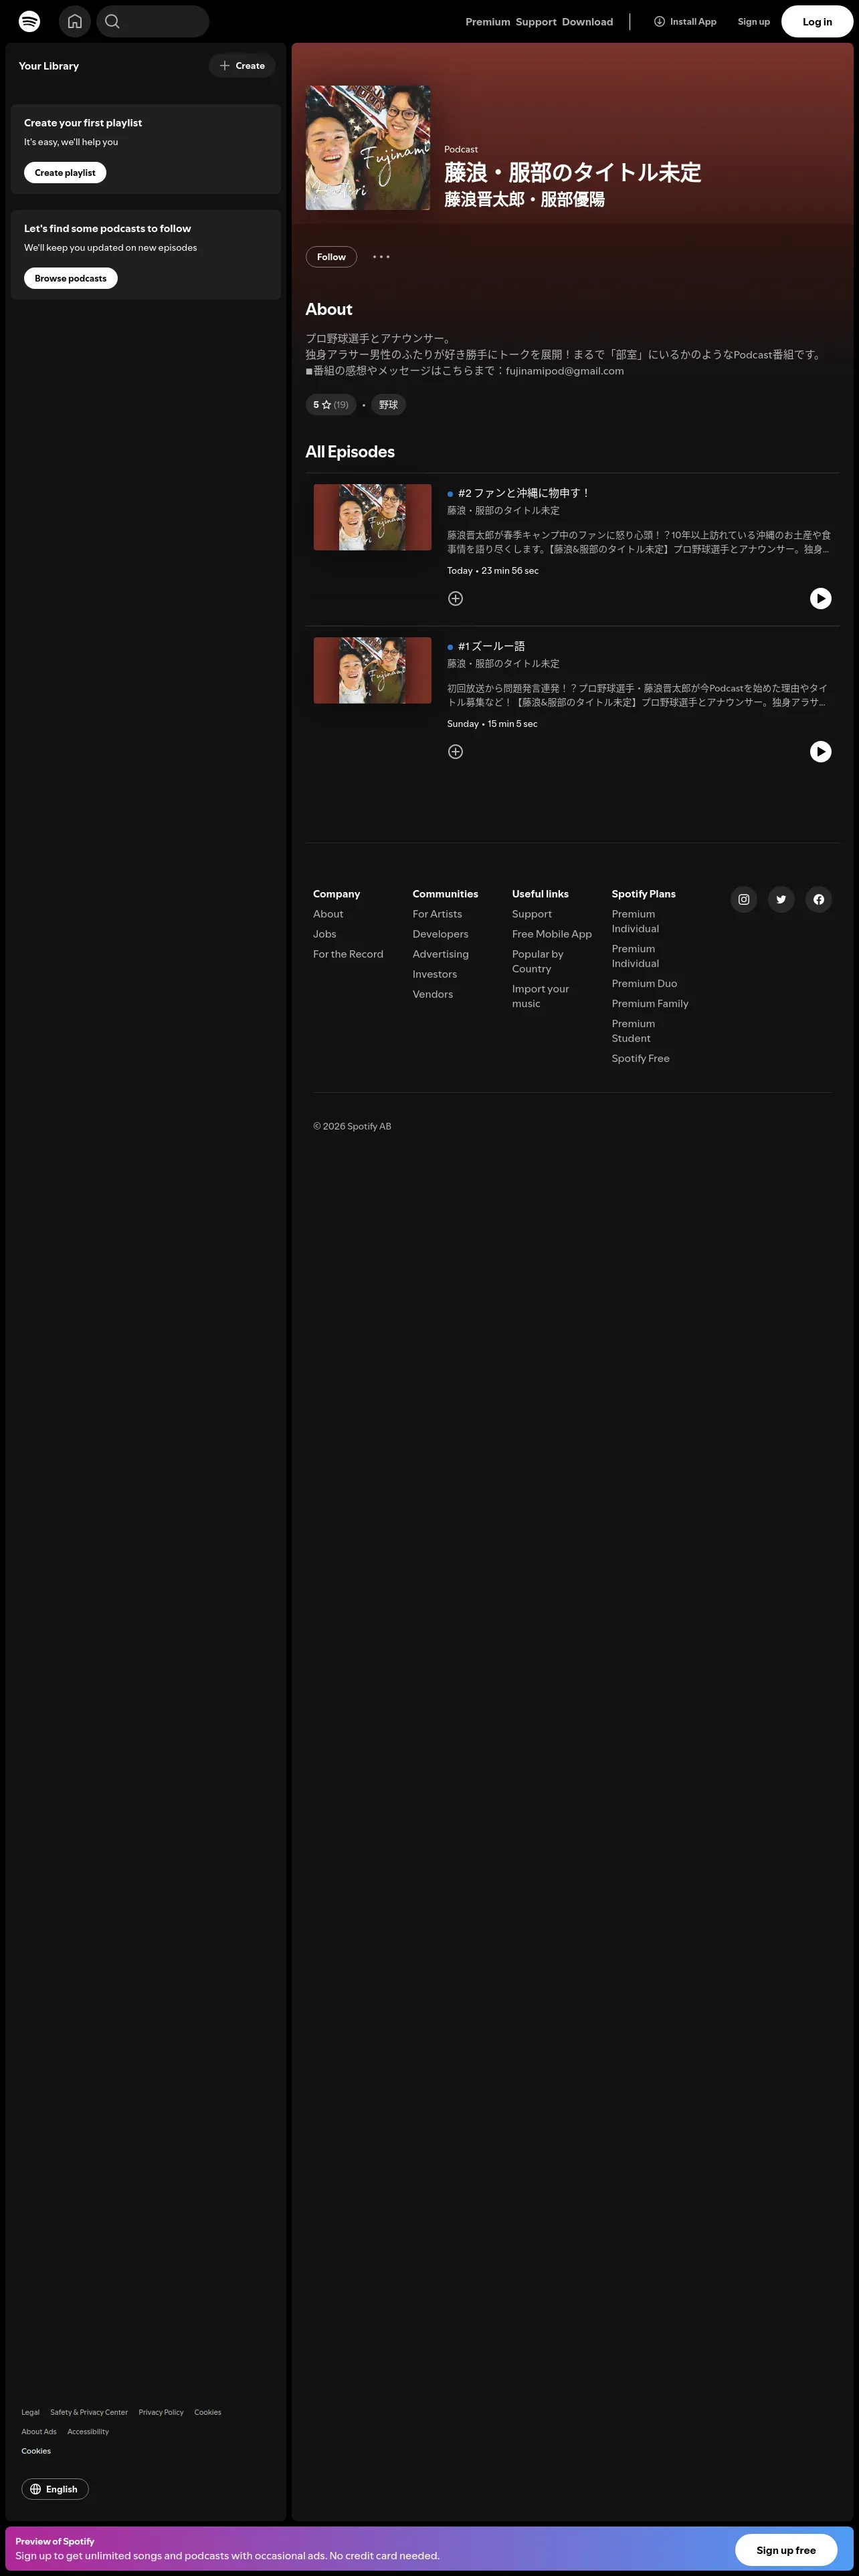859x2576 pixels.
Task: Open the 野球 category tag
Action: click(x=388, y=405)
